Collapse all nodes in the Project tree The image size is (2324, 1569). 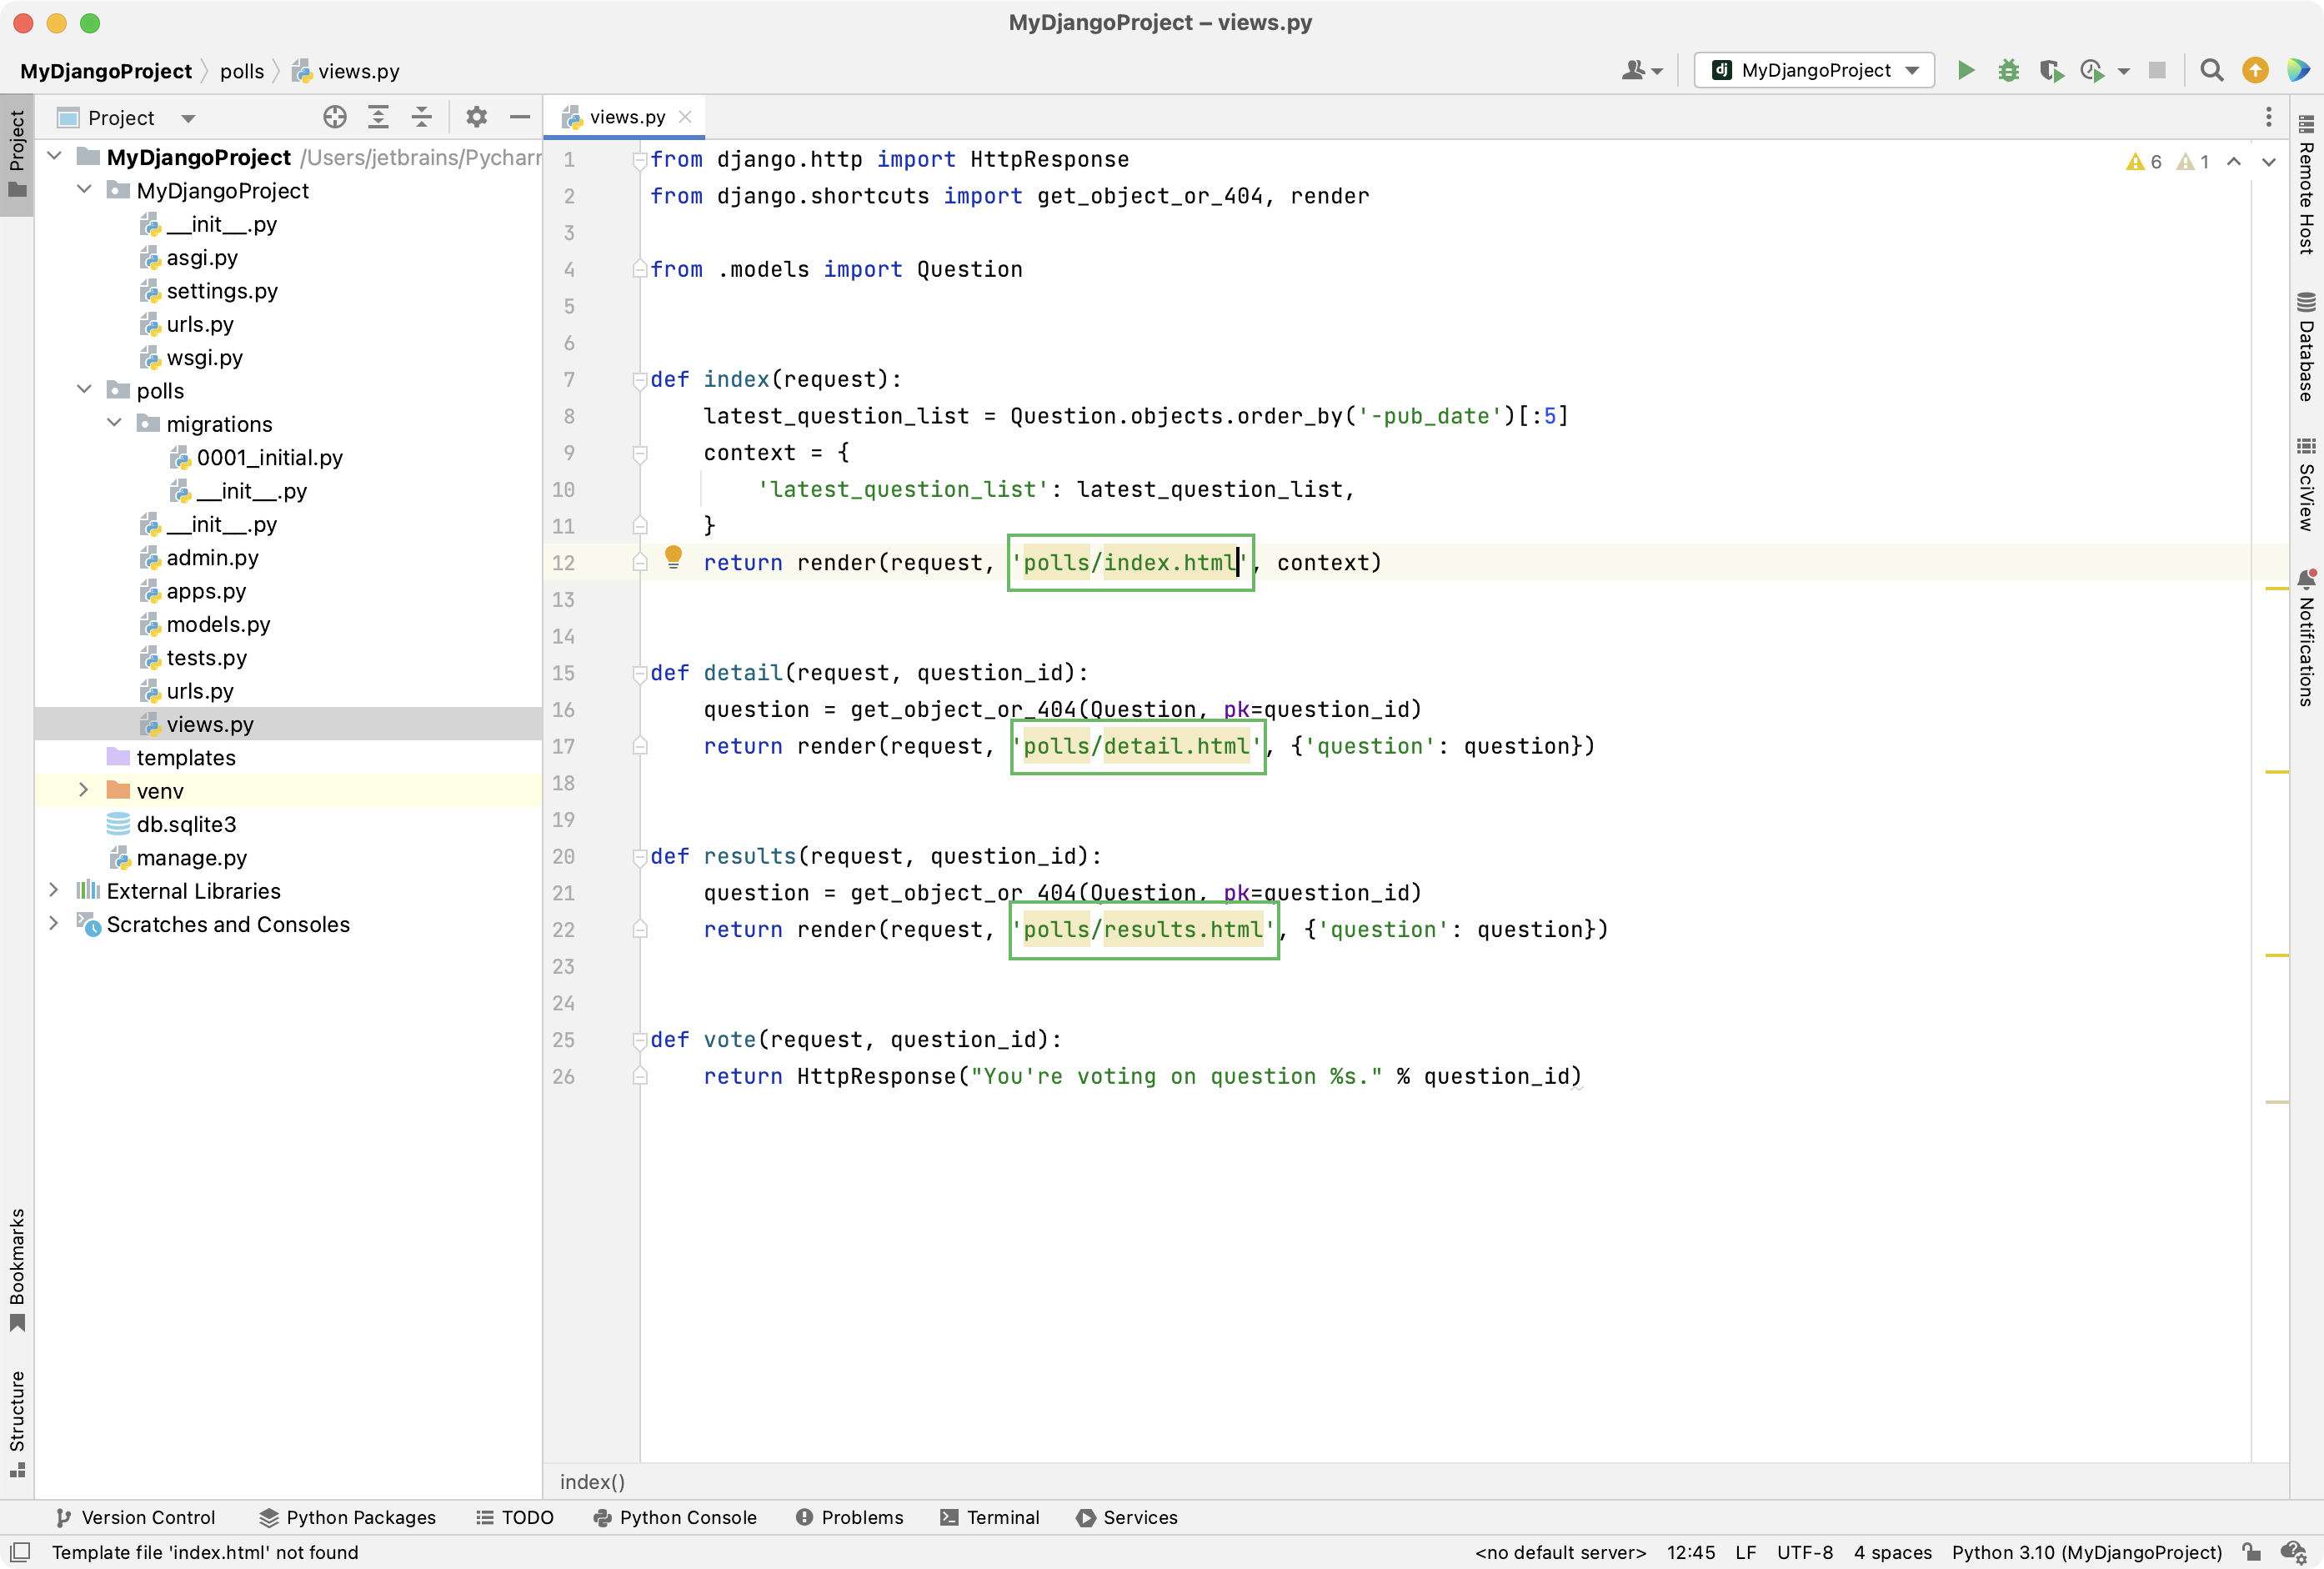[x=421, y=117]
